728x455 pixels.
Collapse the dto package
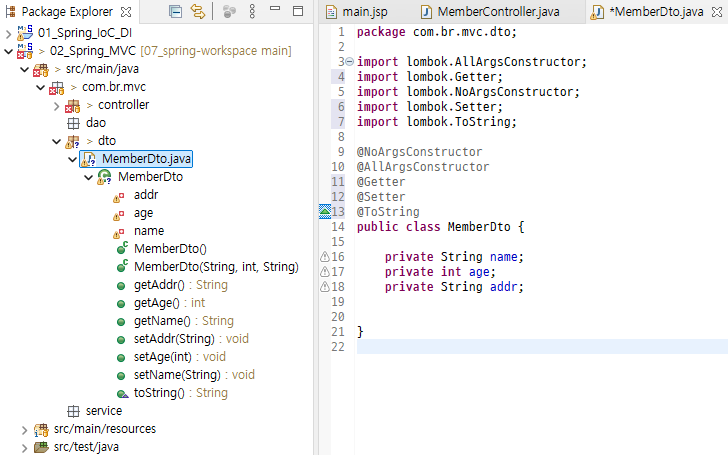click(57, 141)
